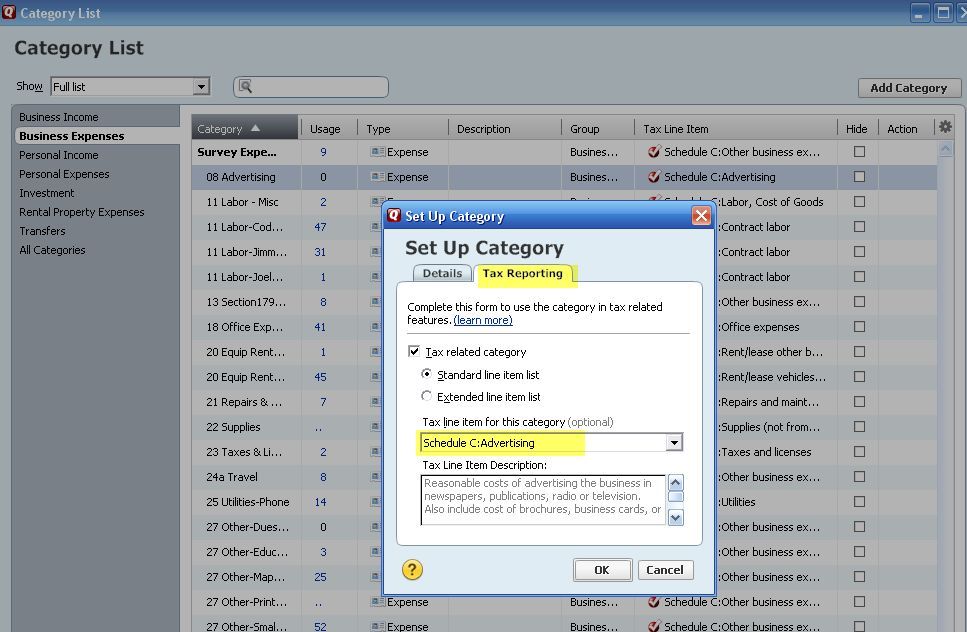Click the Add Category button
This screenshot has width=967, height=632.
coord(908,88)
